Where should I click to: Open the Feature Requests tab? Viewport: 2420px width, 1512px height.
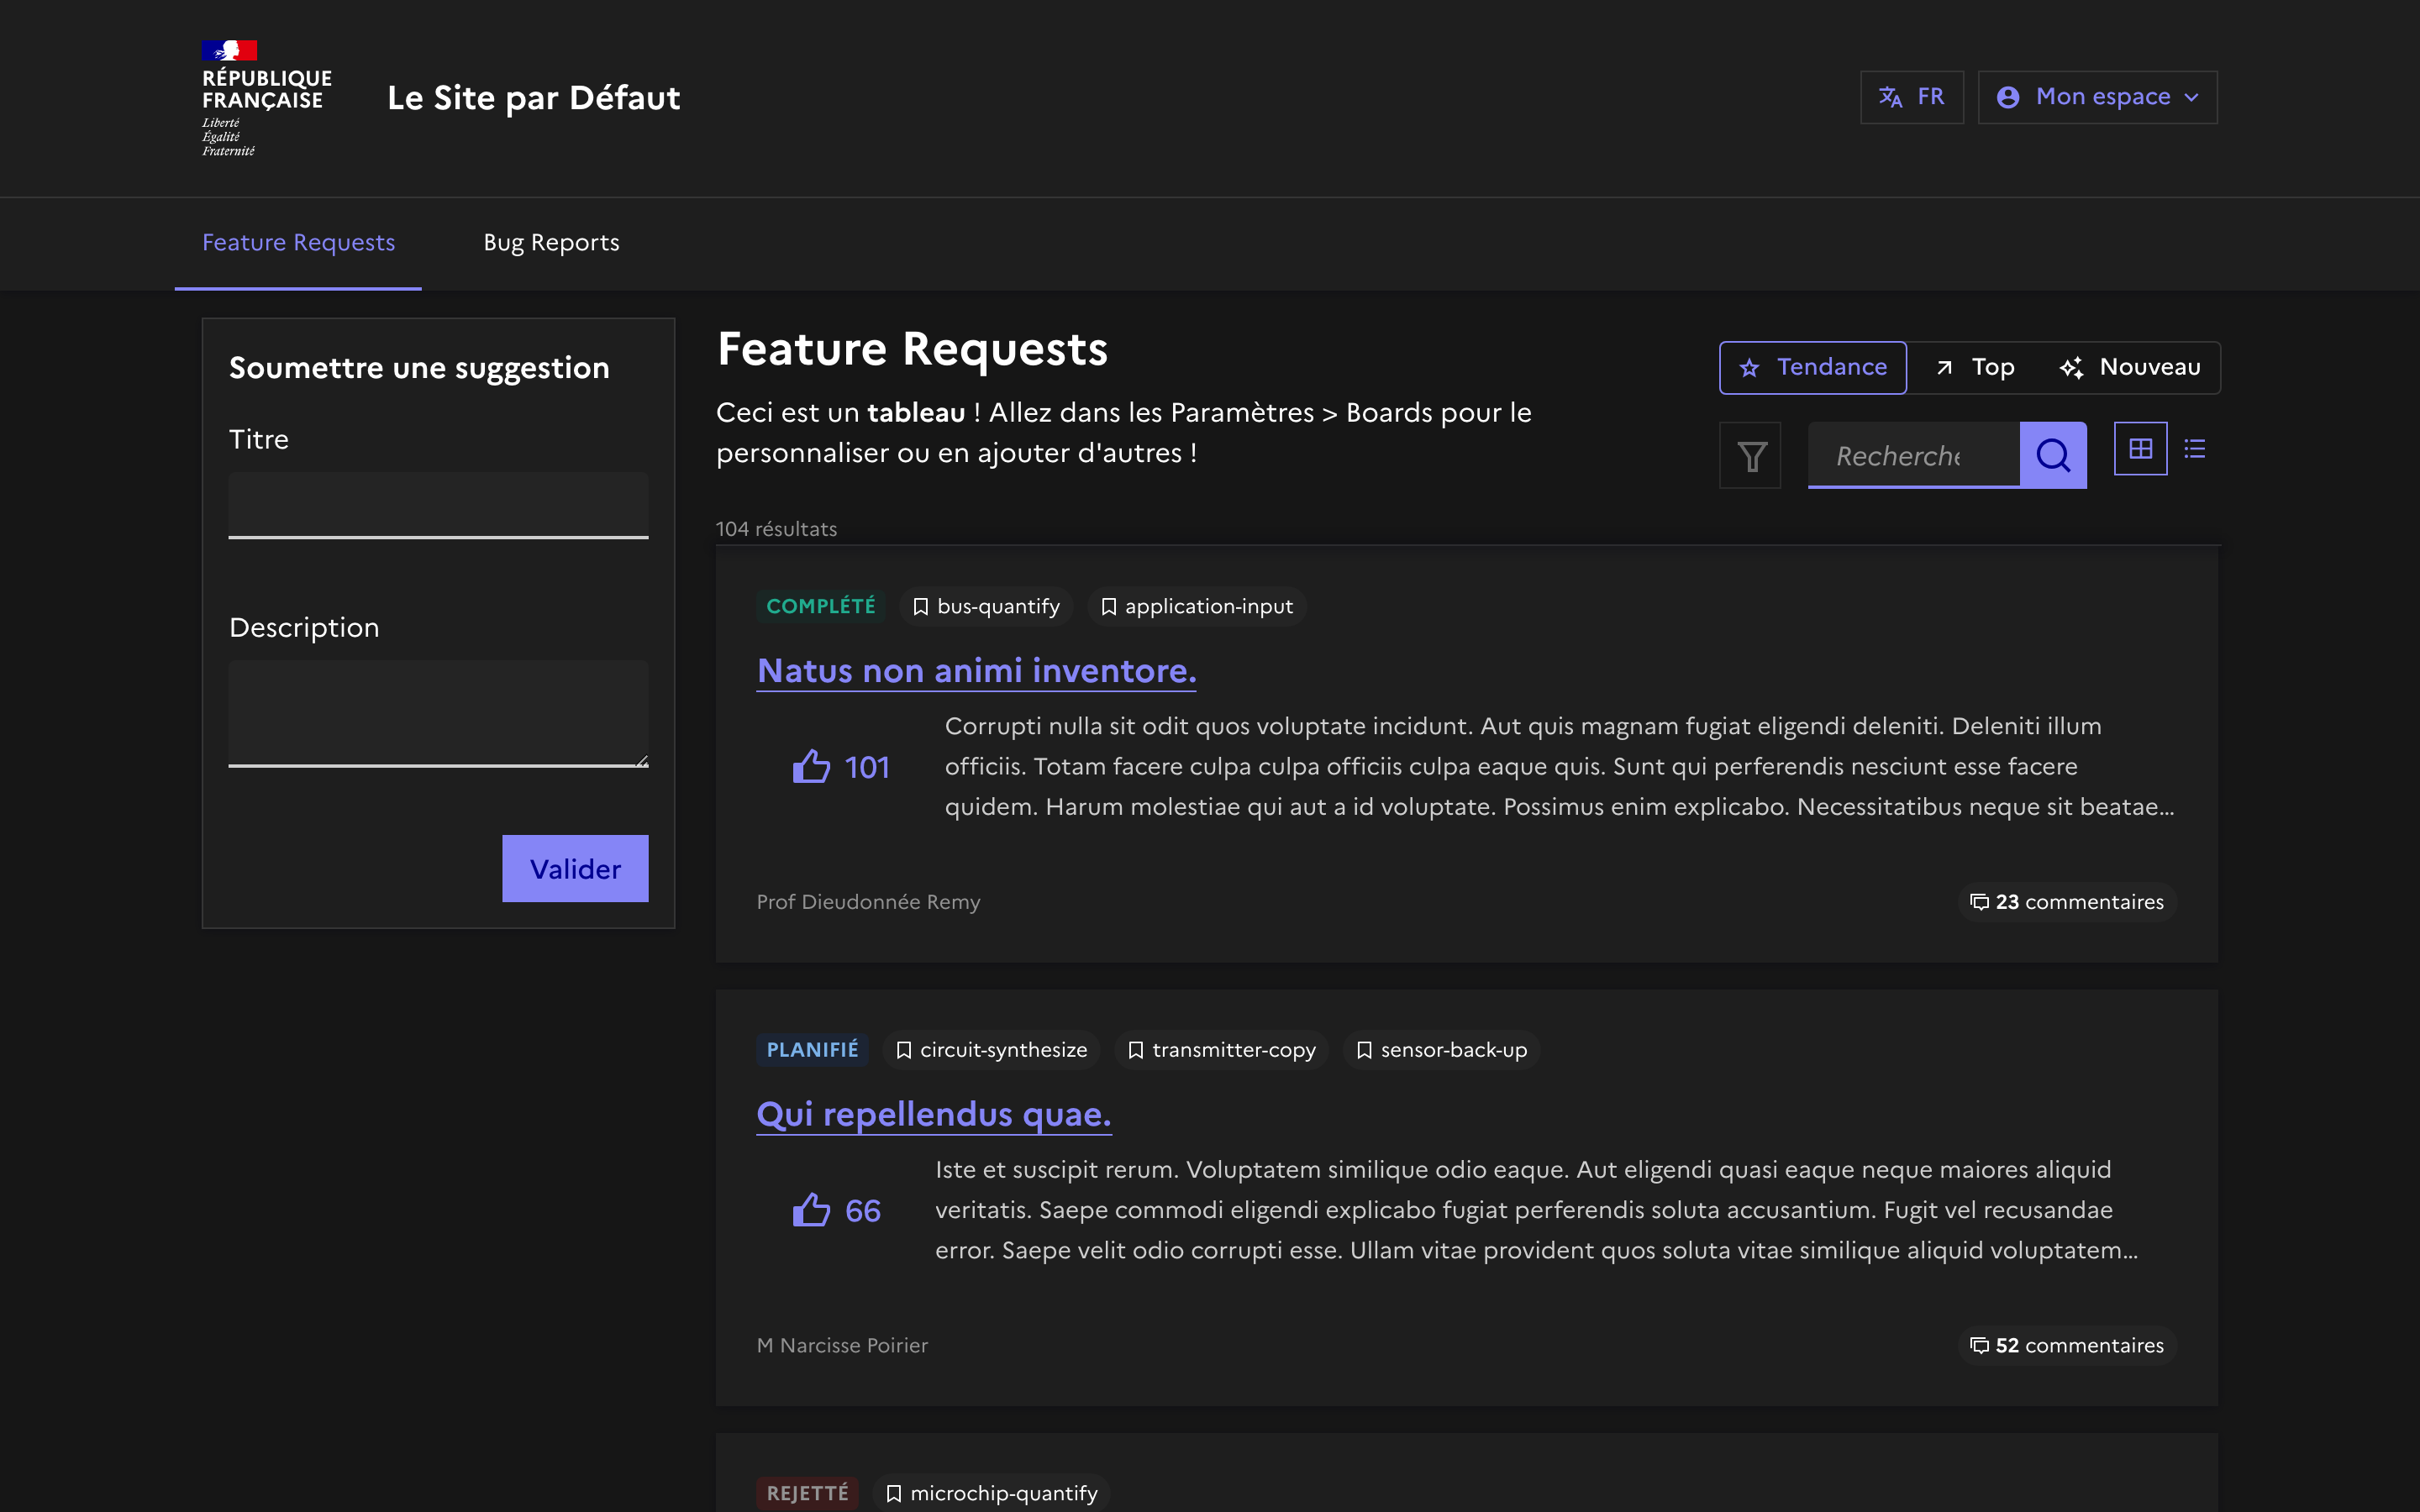(298, 243)
